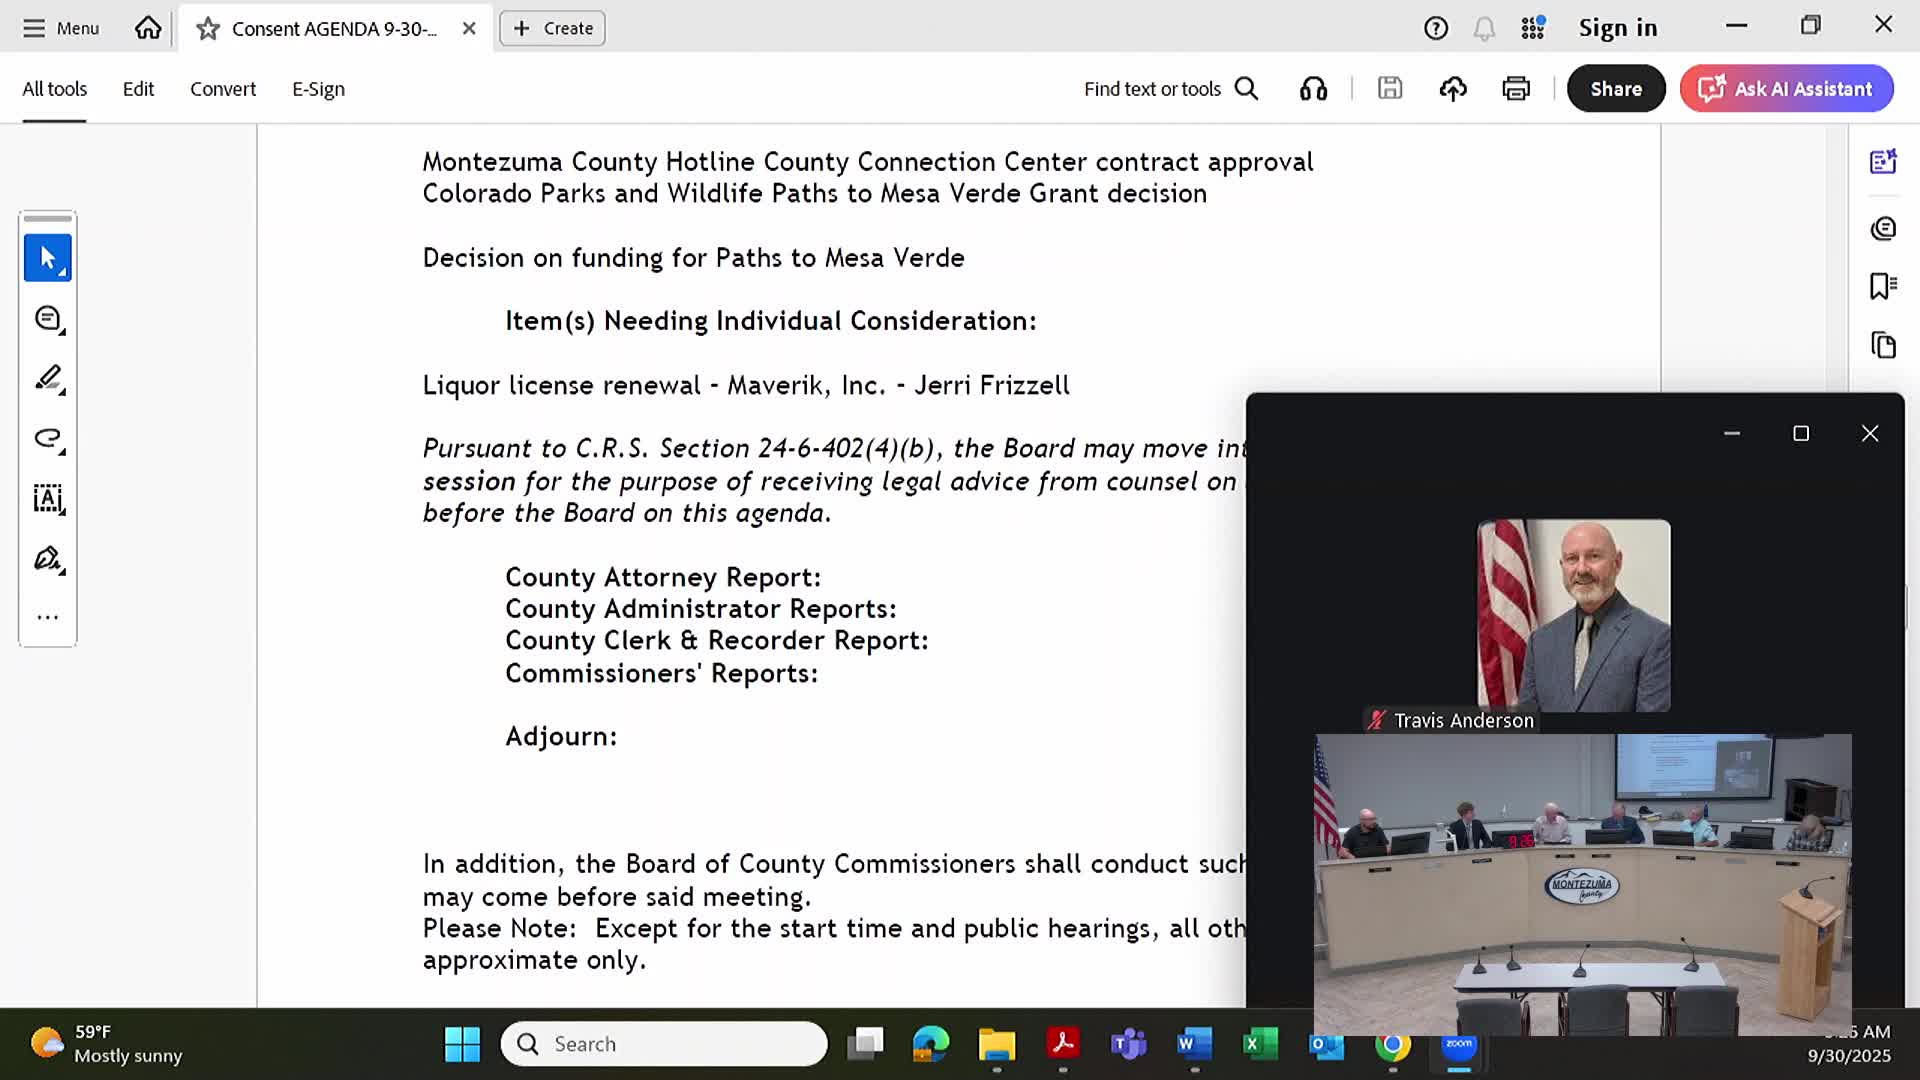Open the Menu hamburger dropdown

point(61,29)
